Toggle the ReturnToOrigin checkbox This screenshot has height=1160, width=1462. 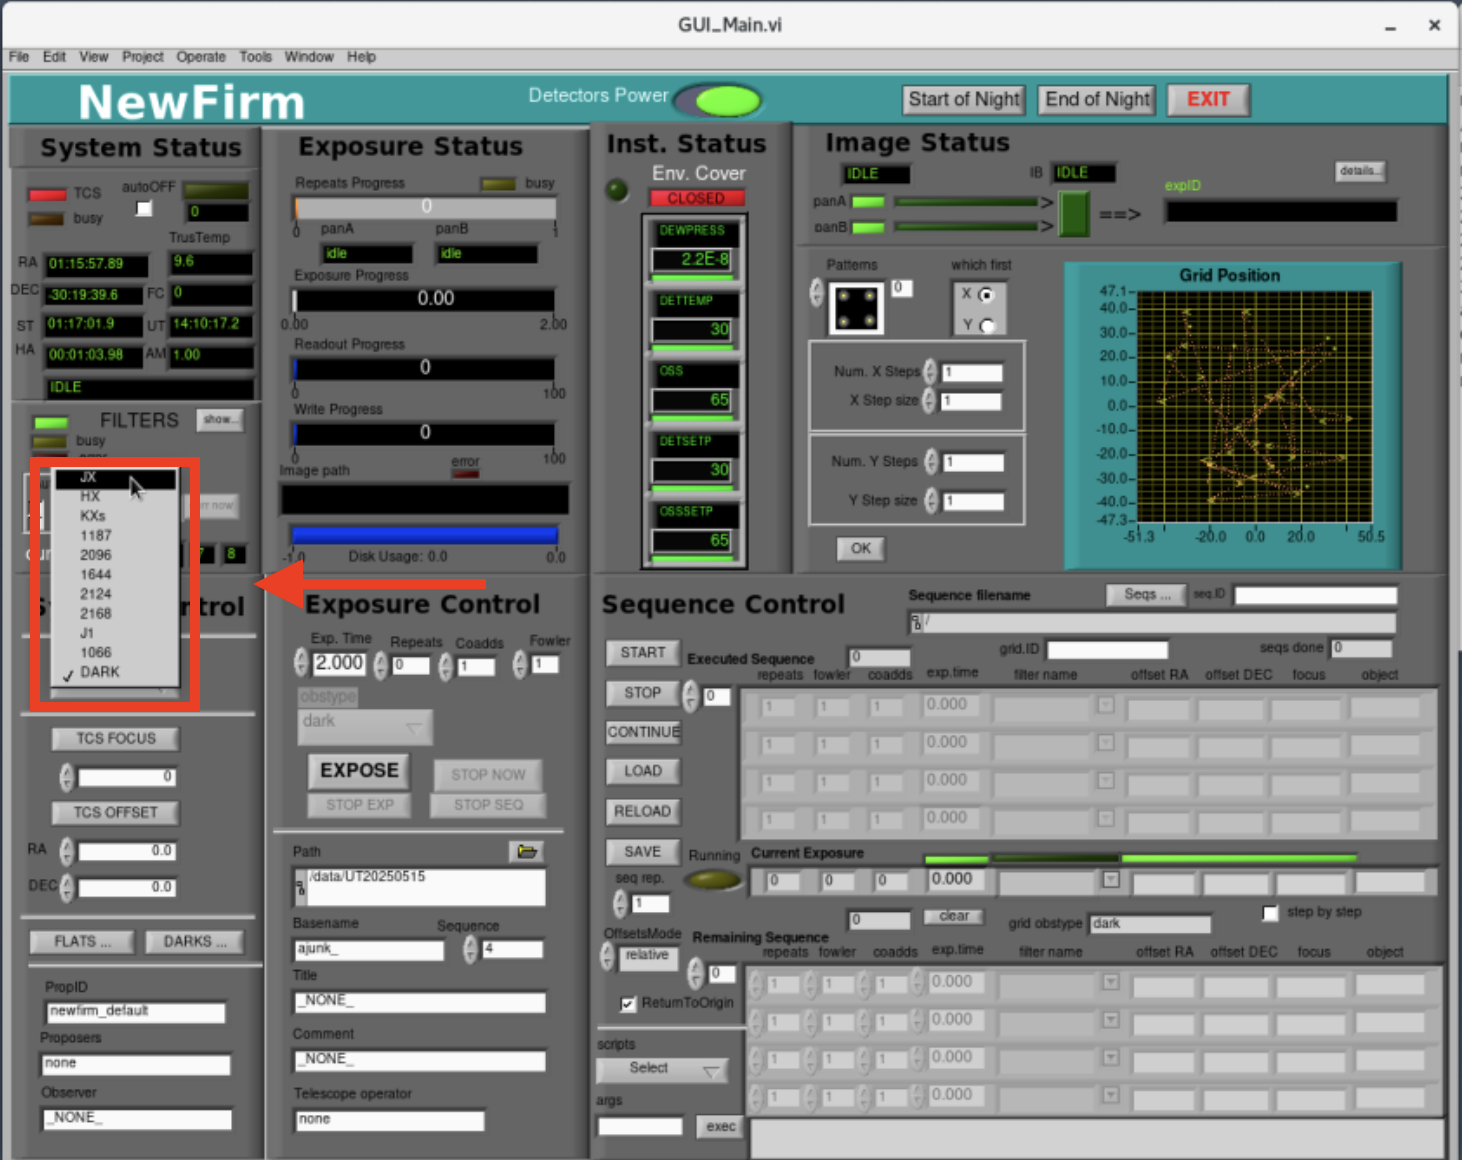tap(628, 1003)
